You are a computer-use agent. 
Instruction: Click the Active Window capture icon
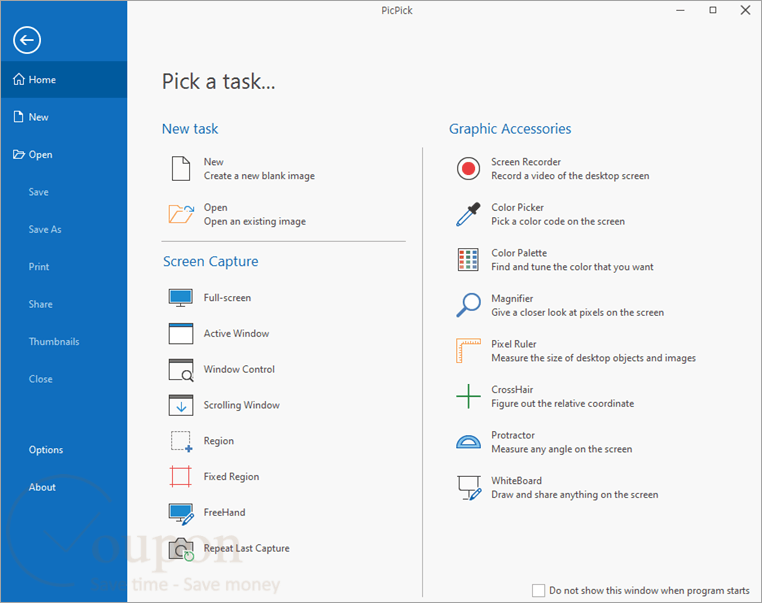[x=181, y=333]
